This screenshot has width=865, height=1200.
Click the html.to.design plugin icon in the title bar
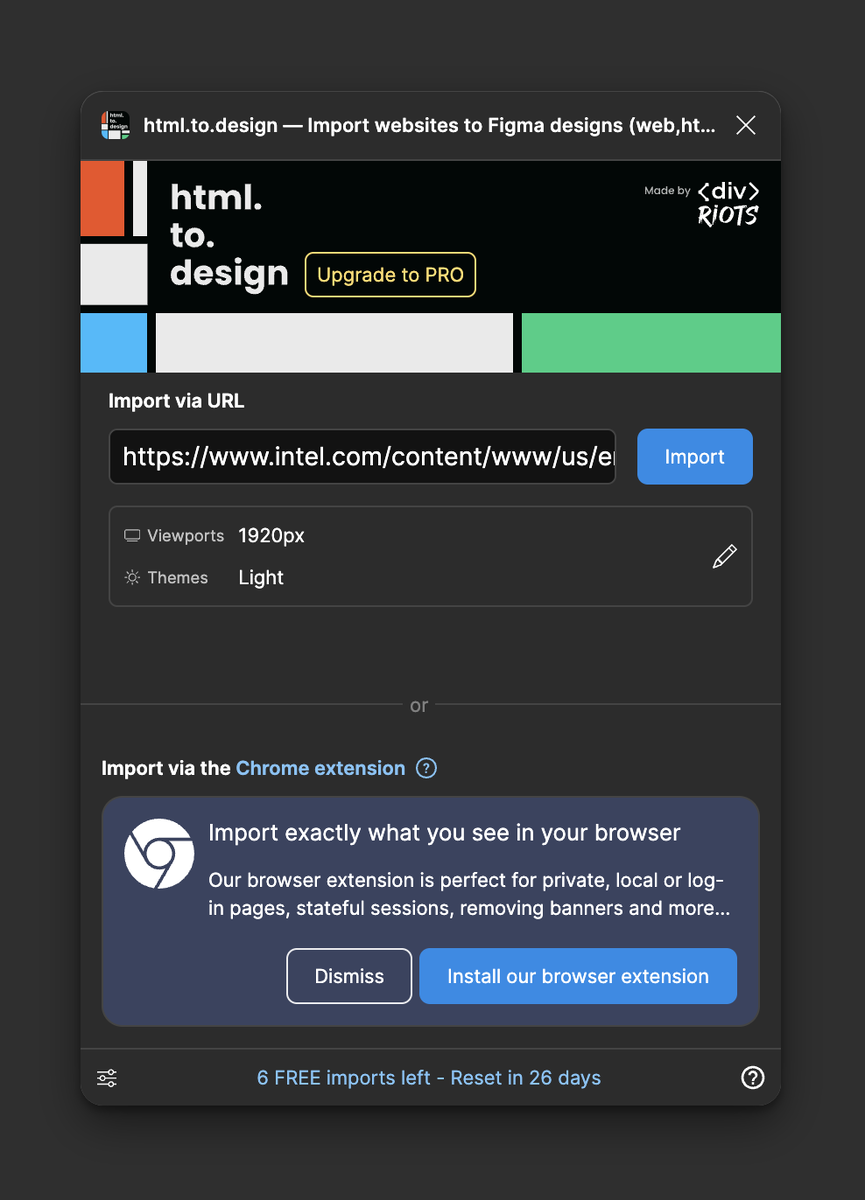[x=115, y=125]
